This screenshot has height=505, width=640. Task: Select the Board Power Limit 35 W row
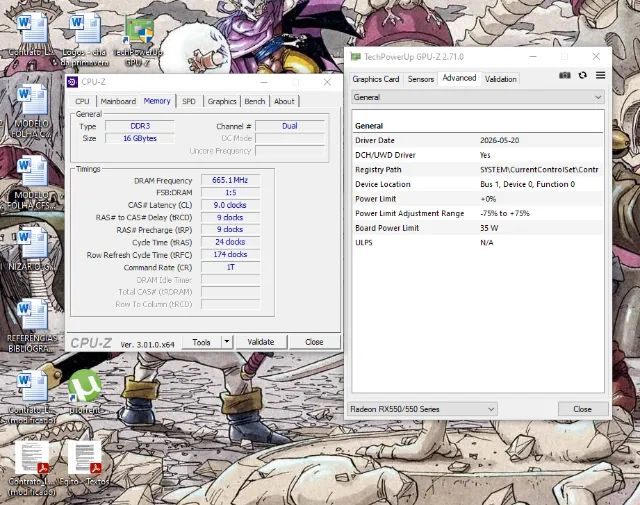pos(478,228)
